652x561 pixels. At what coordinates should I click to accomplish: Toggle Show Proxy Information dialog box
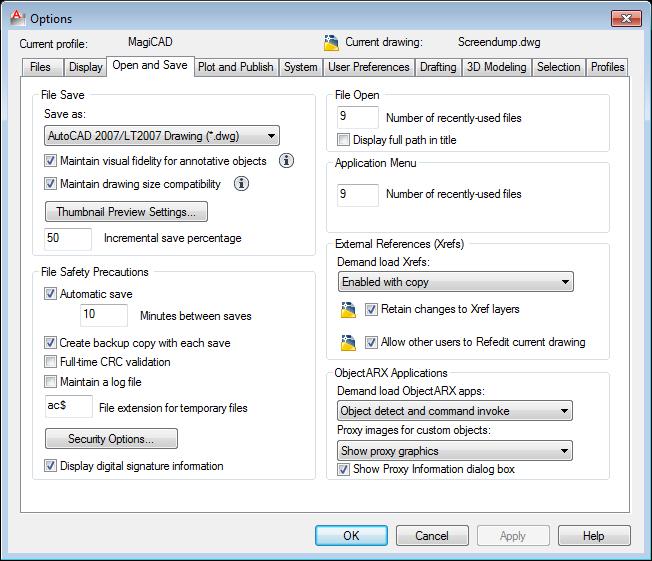343,469
